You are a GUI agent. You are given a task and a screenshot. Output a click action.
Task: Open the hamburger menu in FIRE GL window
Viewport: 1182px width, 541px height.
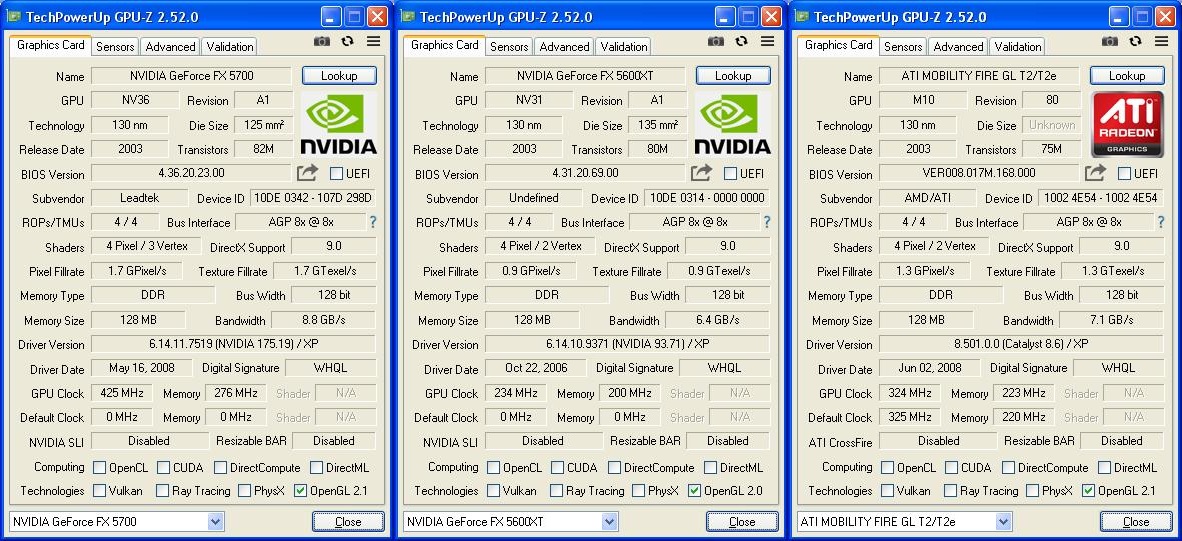coord(1162,41)
